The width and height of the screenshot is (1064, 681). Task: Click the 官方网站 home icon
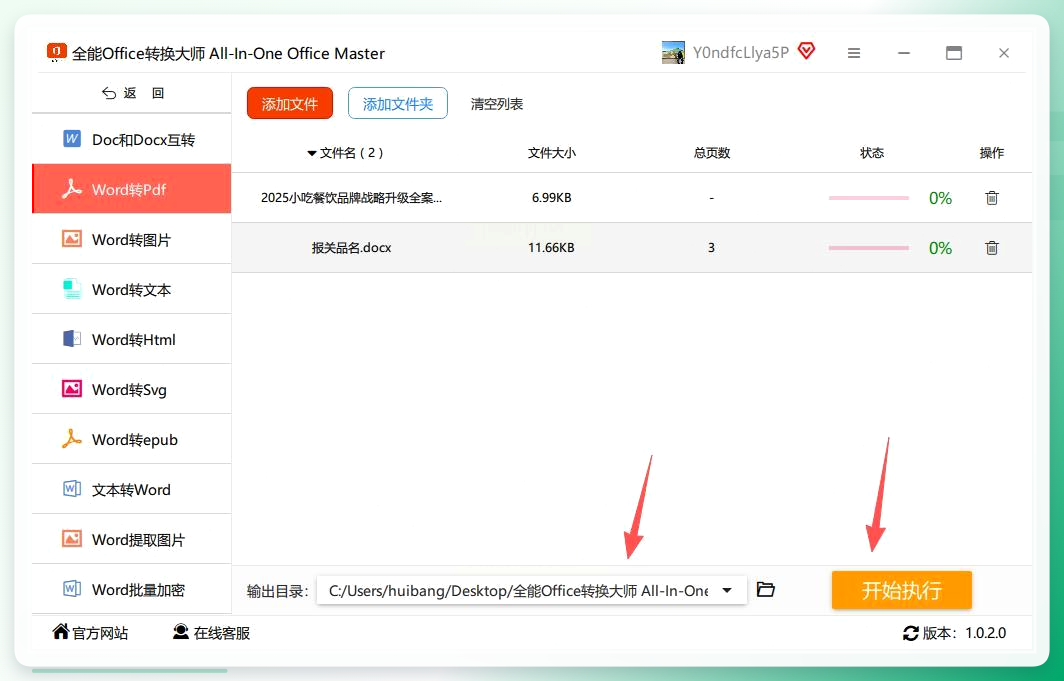pyautogui.click(x=60, y=631)
